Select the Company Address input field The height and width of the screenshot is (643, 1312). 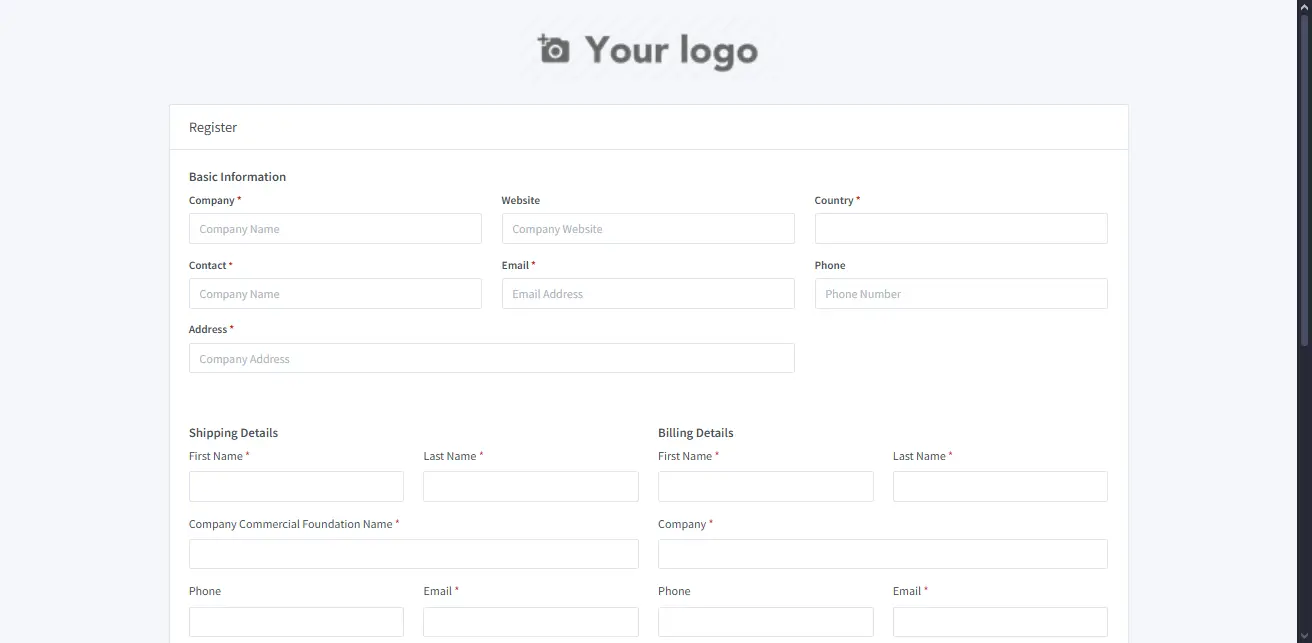(491, 358)
